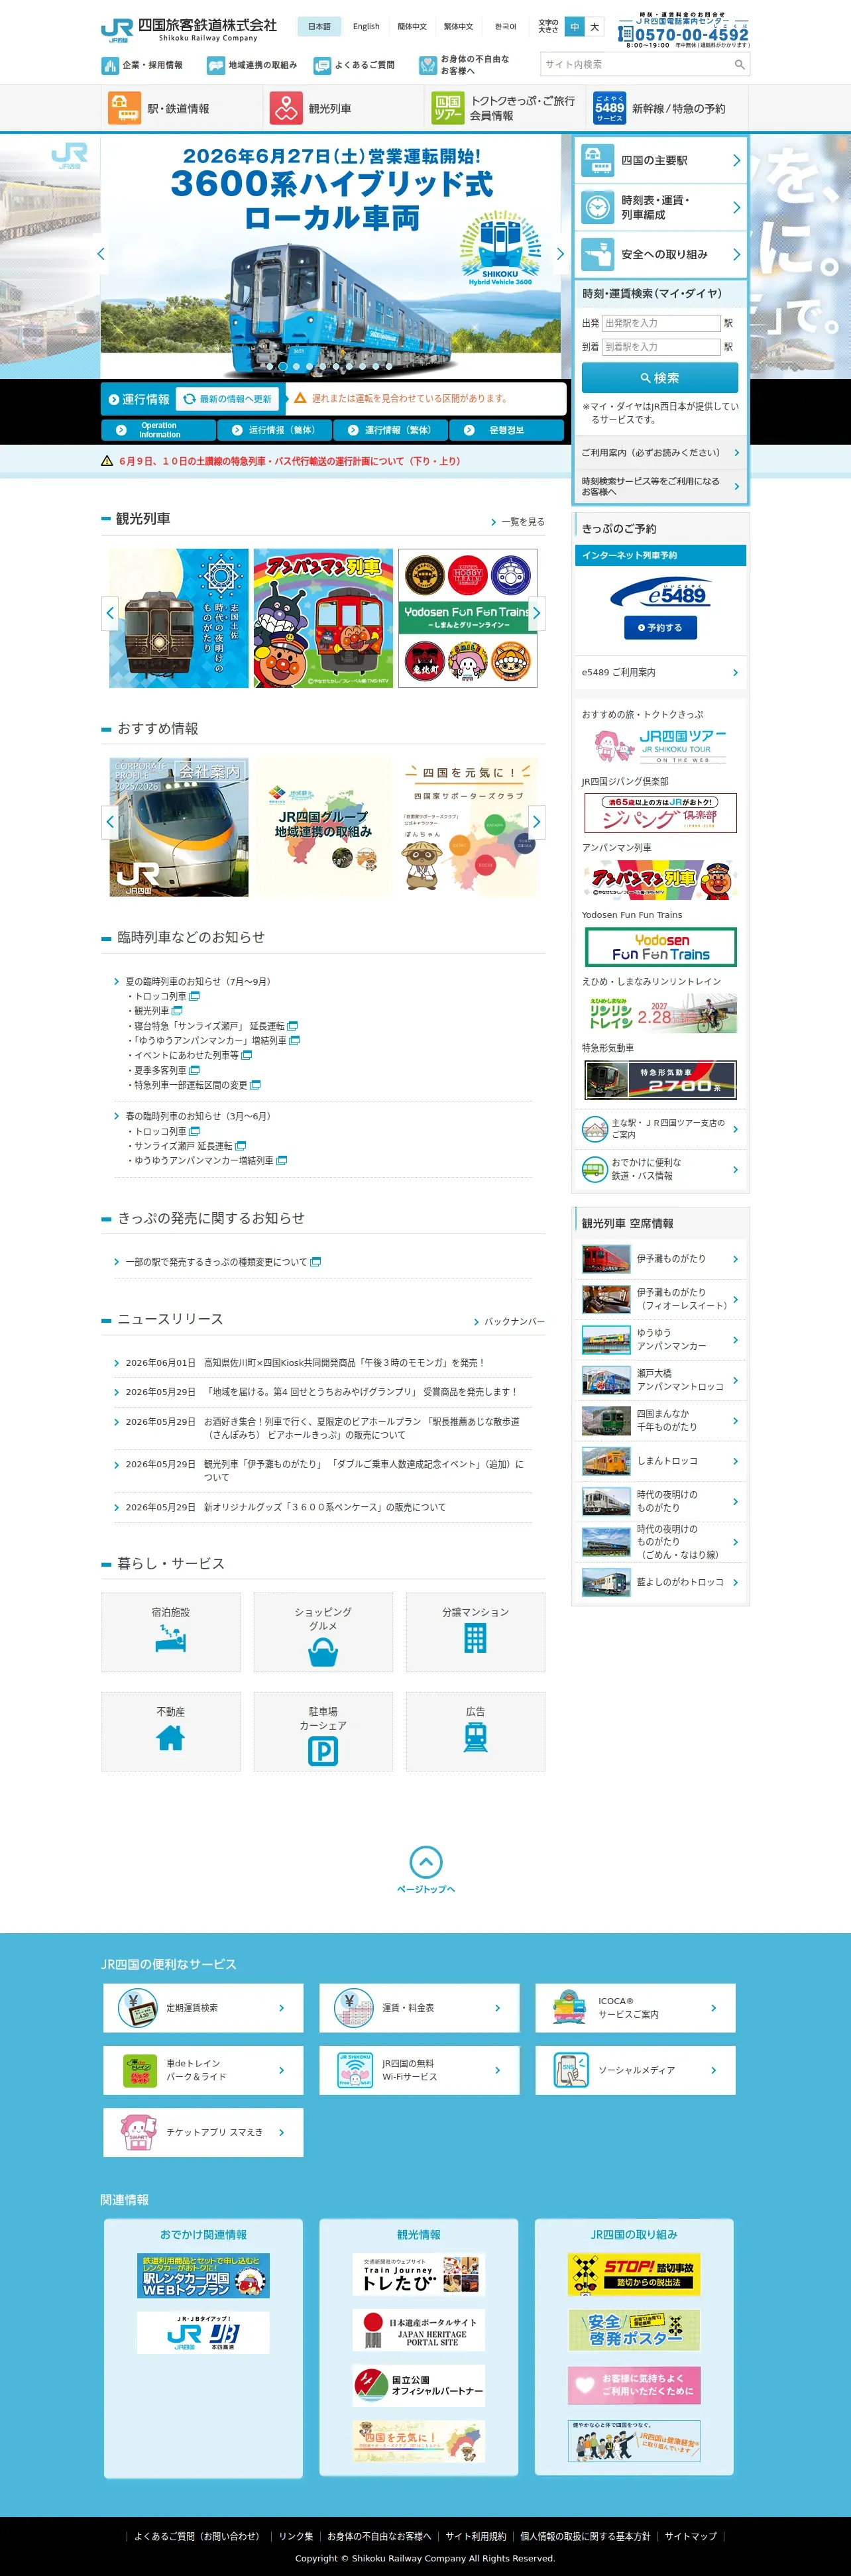Open the 駅・鉄道情報 station icon menu

pyautogui.click(x=124, y=108)
